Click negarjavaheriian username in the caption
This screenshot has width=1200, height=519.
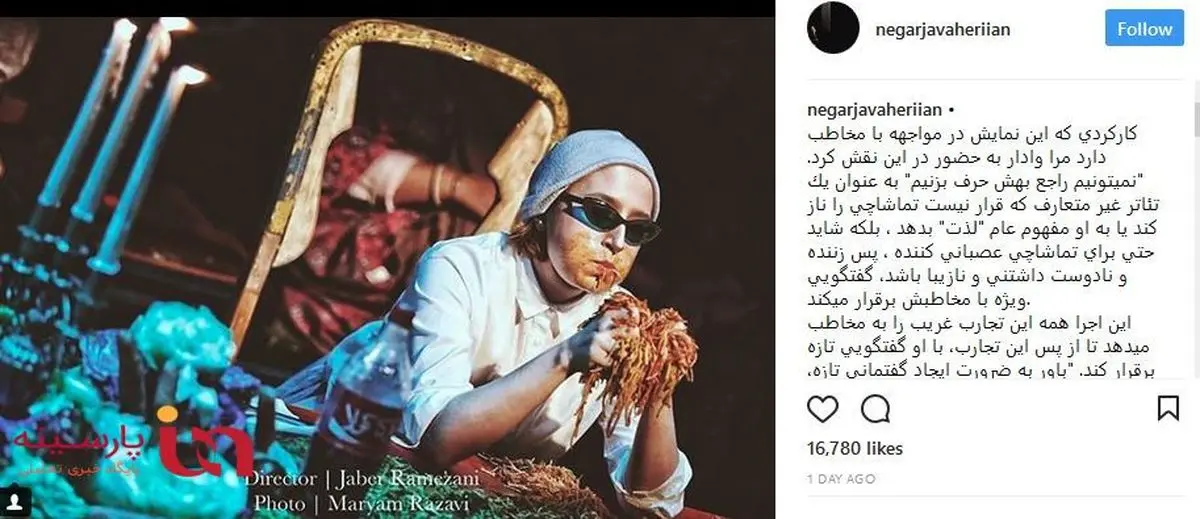(872, 110)
